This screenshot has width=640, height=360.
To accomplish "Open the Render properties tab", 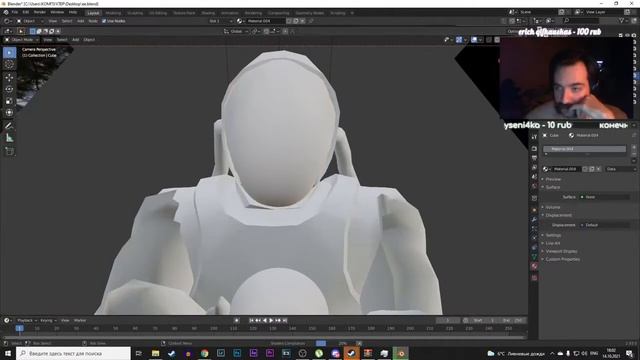I will [534, 149].
